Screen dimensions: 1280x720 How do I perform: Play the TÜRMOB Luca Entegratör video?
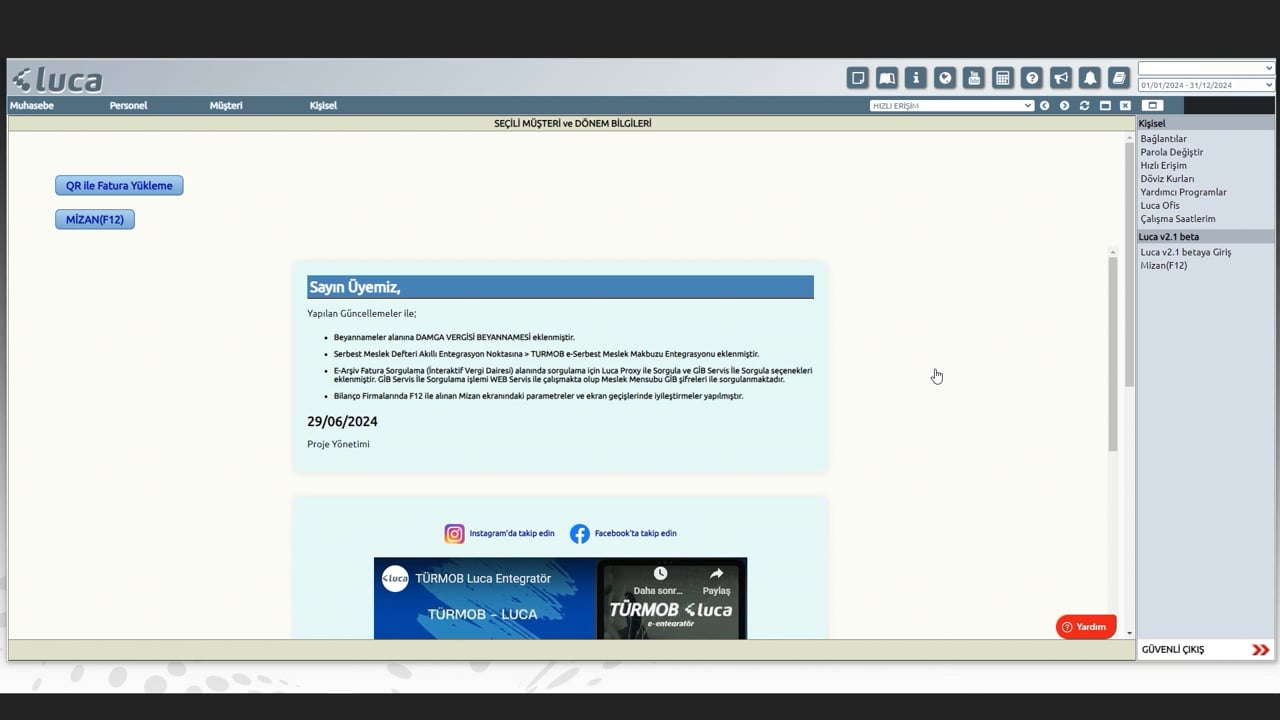[560, 599]
